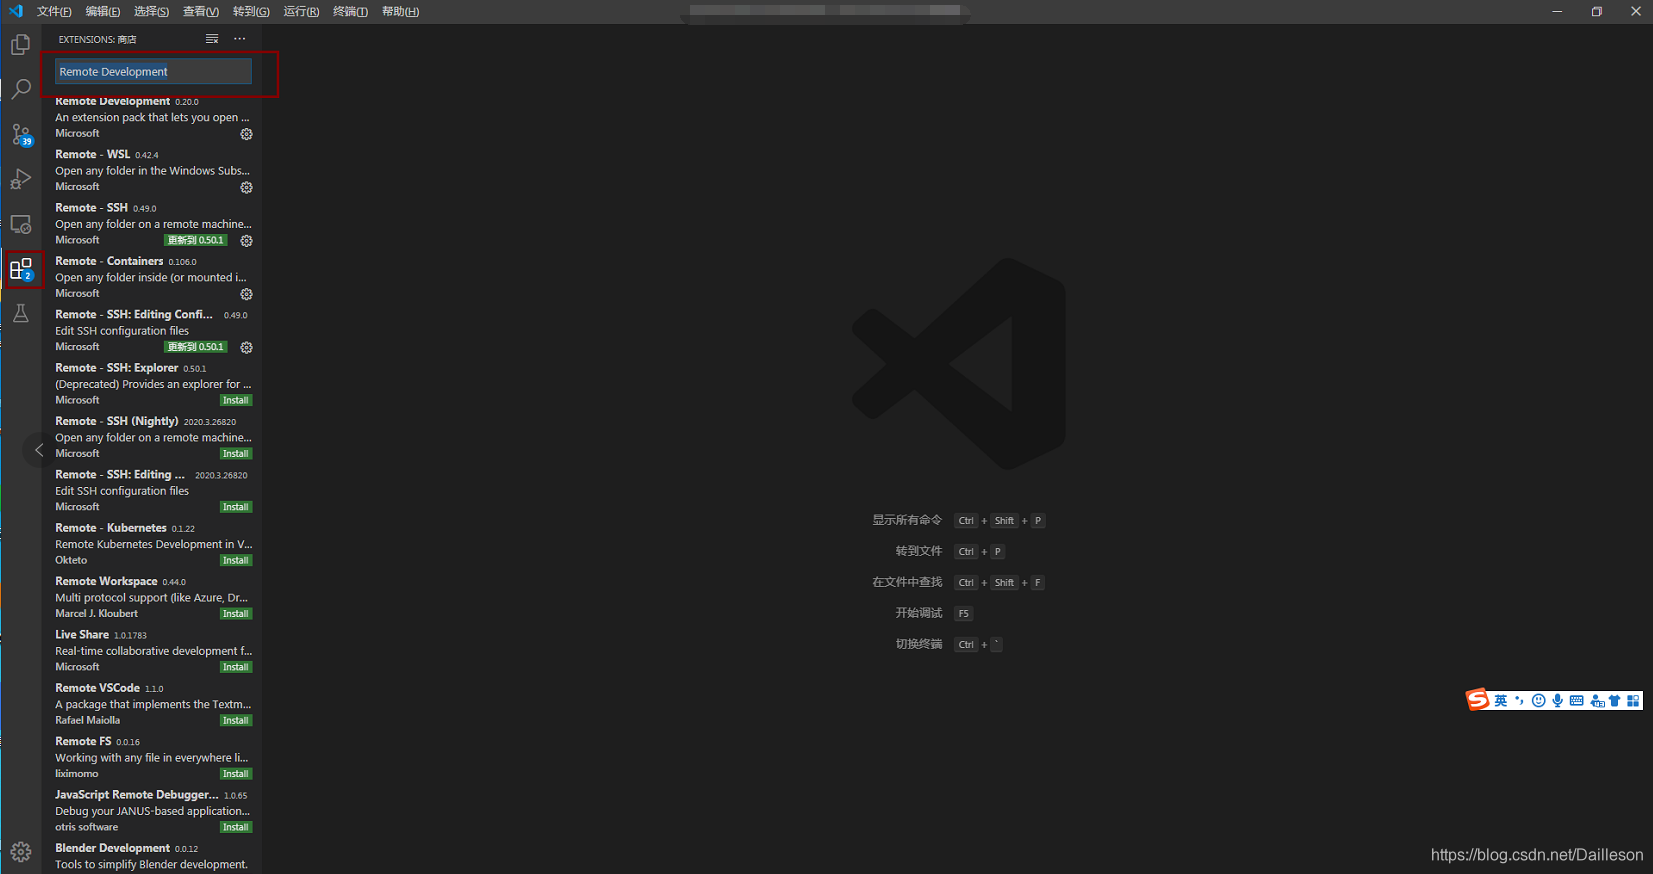
Task: Select Remote - Containers extension entry
Action: 152,277
